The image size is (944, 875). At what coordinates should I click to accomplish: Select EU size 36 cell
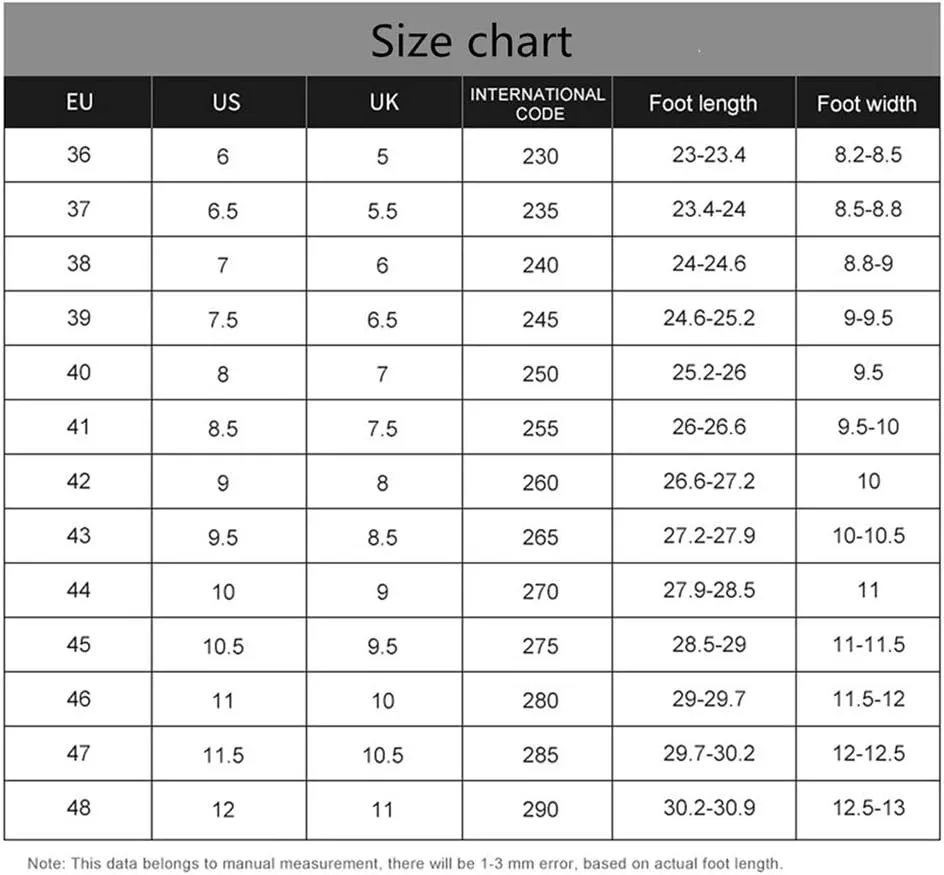point(78,155)
